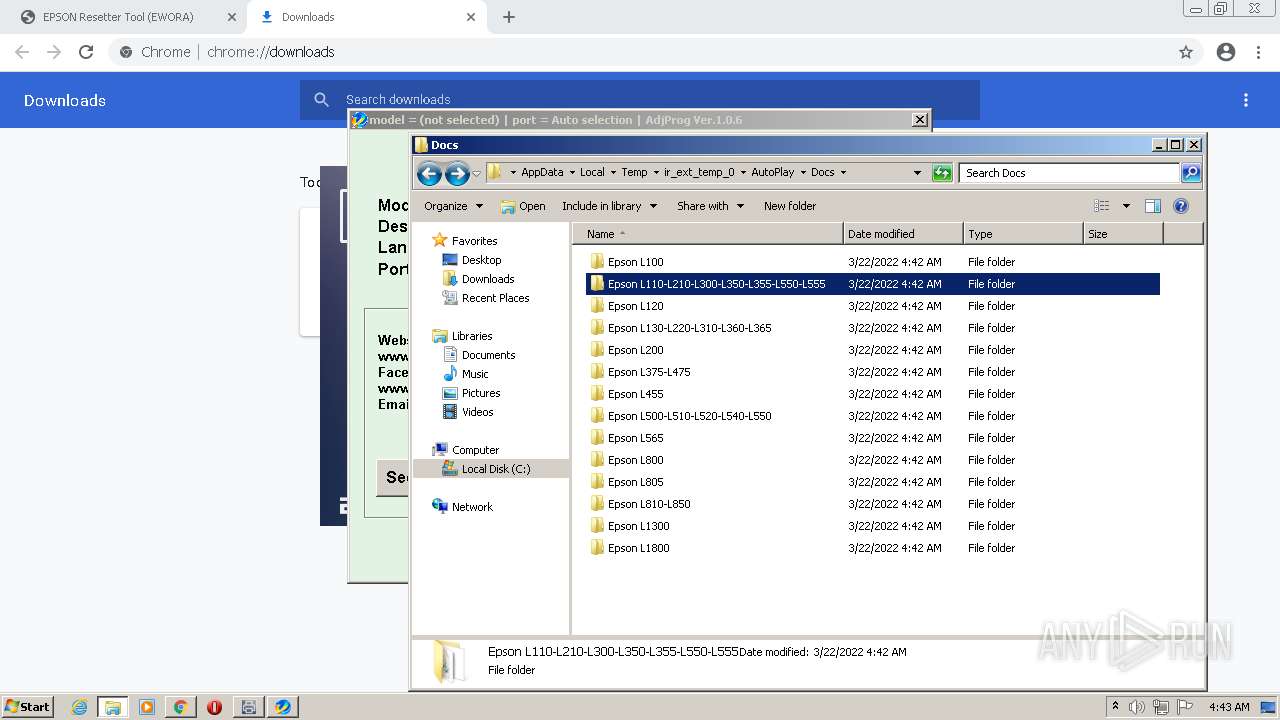Open the Chrome profile avatar icon
Viewport: 1280px width, 720px height.
click(x=1226, y=52)
